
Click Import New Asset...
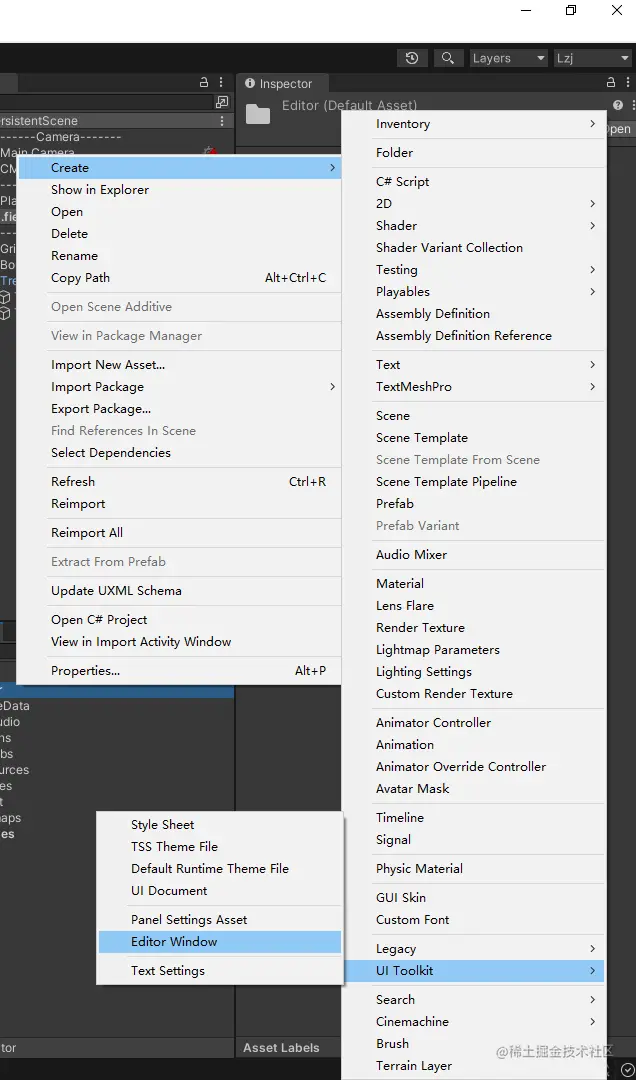click(179, 365)
